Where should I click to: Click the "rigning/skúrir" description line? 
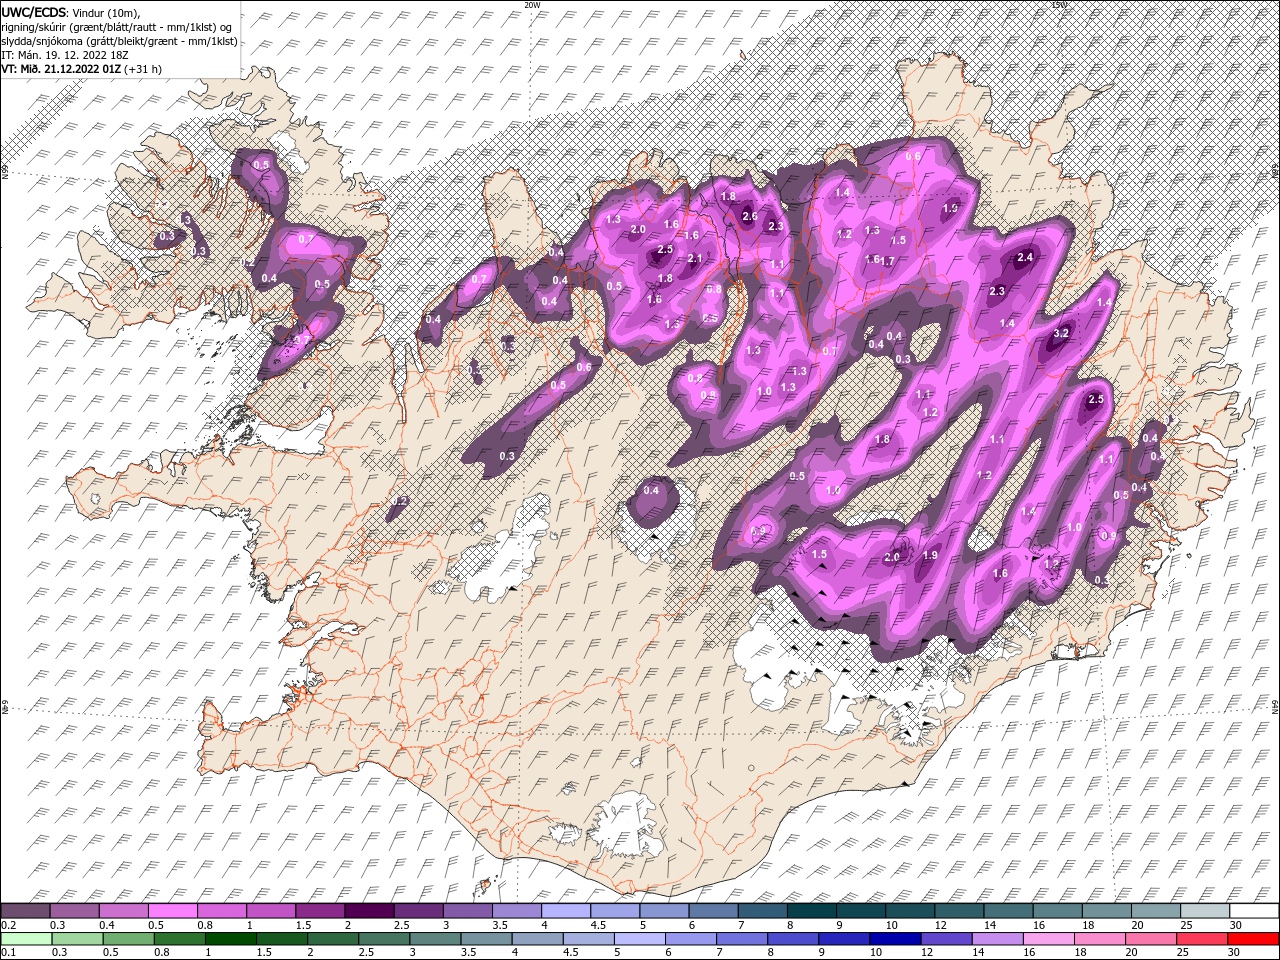(x=117, y=27)
